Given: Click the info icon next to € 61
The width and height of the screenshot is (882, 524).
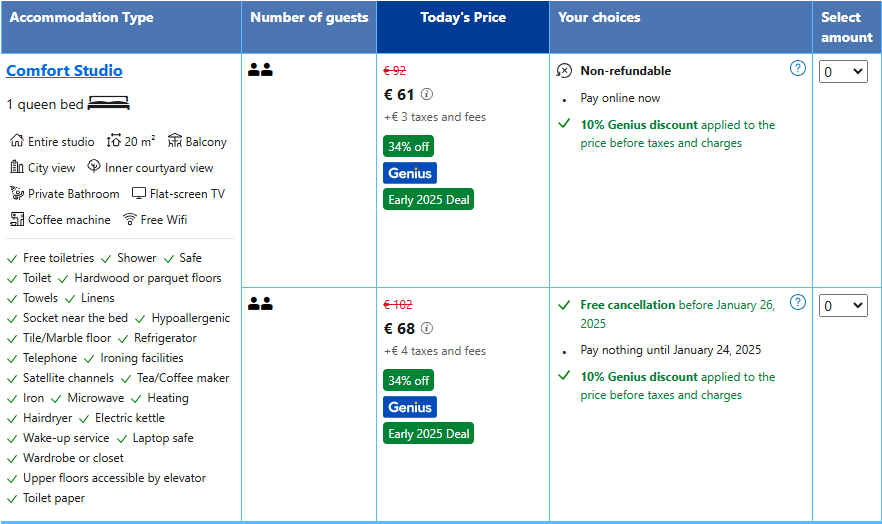Looking at the screenshot, I should 427,94.
